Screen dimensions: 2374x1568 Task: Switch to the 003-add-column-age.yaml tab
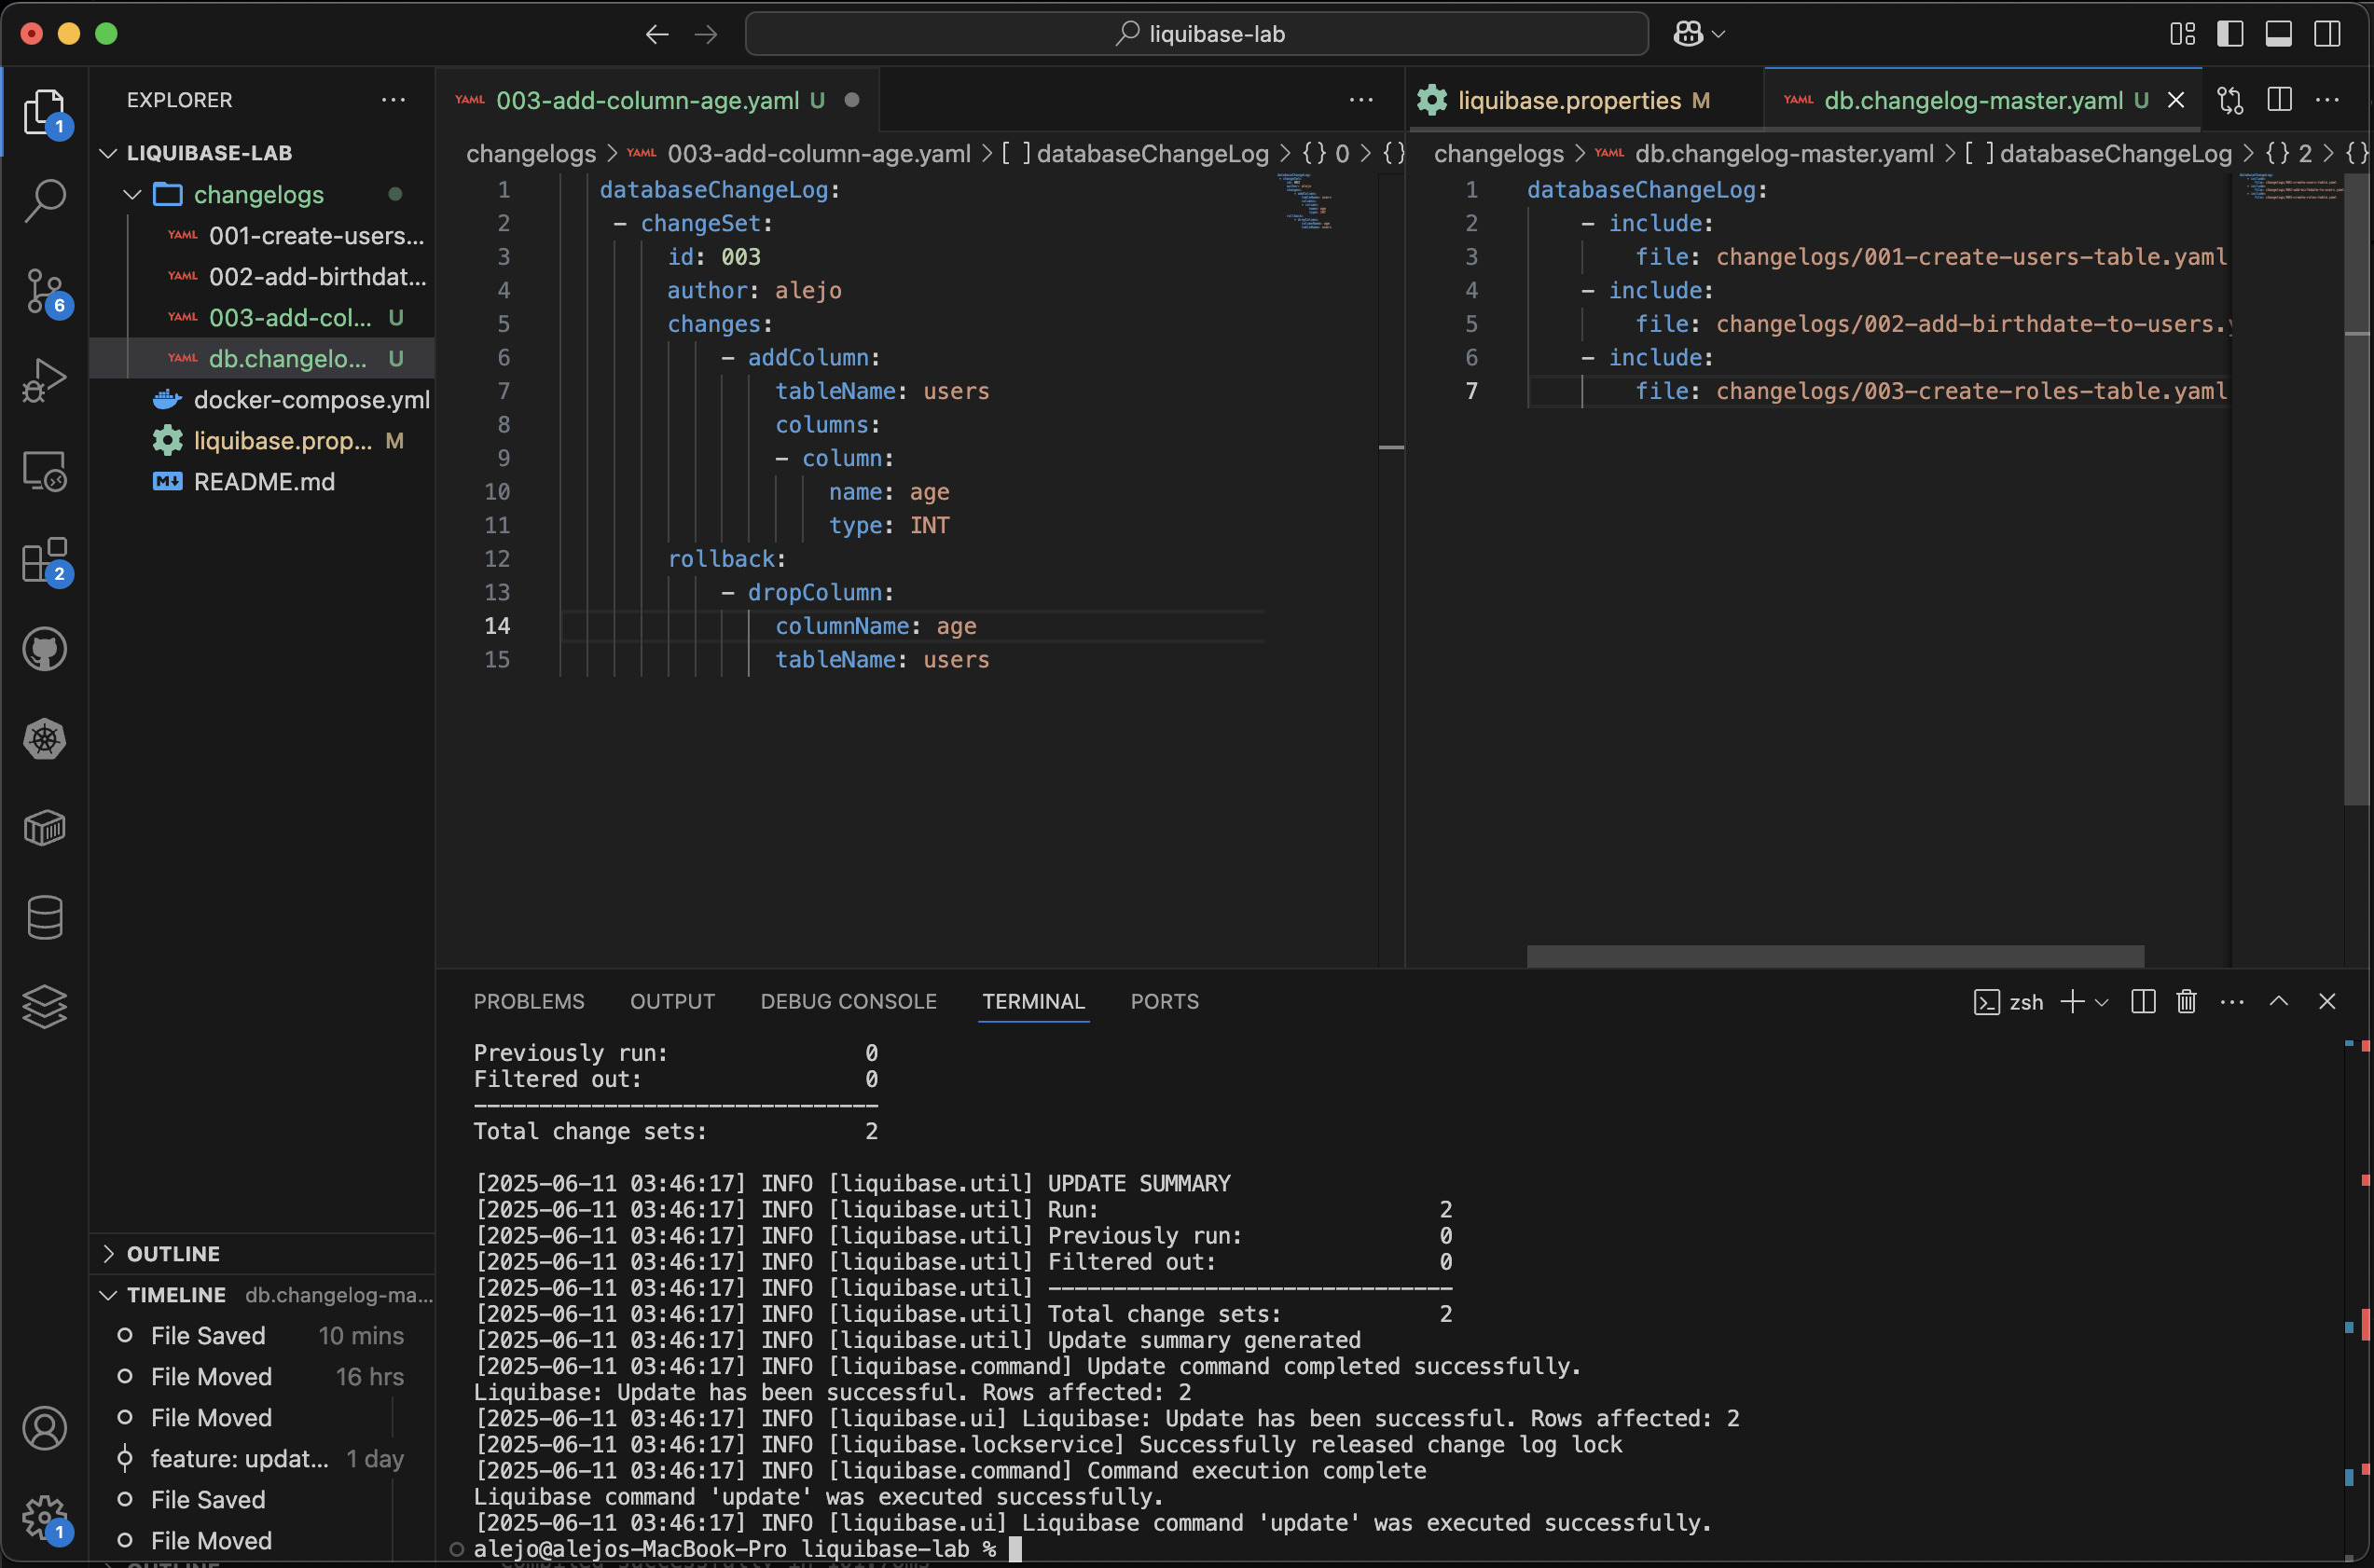657,100
